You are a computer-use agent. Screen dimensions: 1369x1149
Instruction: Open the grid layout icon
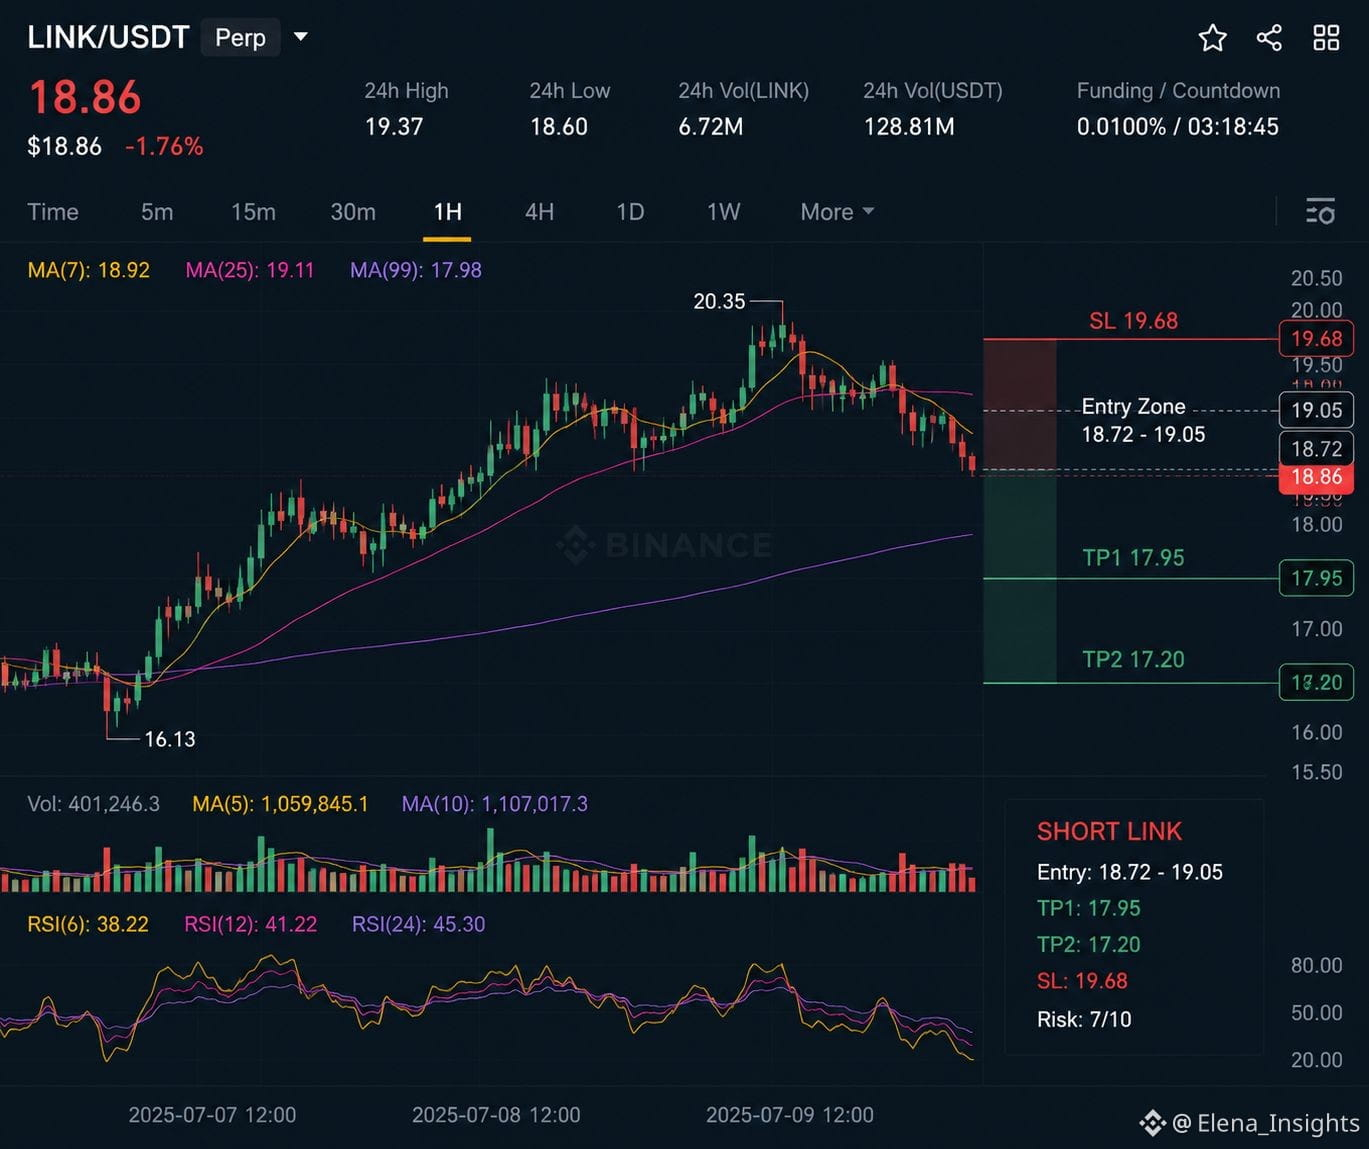[x=1326, y=38]
